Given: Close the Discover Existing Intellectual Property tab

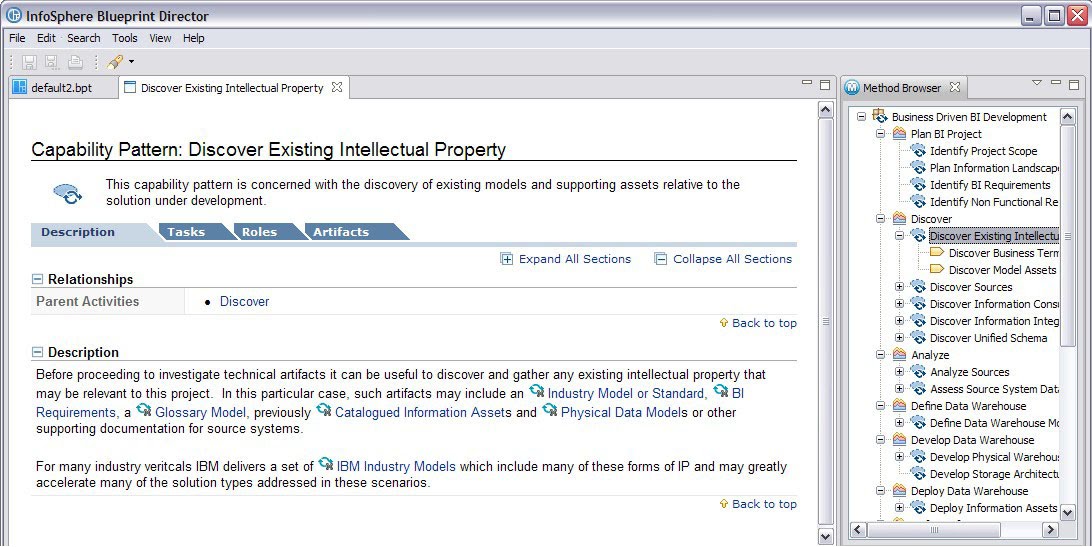Looking at the screenshot, I should pyautogui.click(x=337, y=87).
